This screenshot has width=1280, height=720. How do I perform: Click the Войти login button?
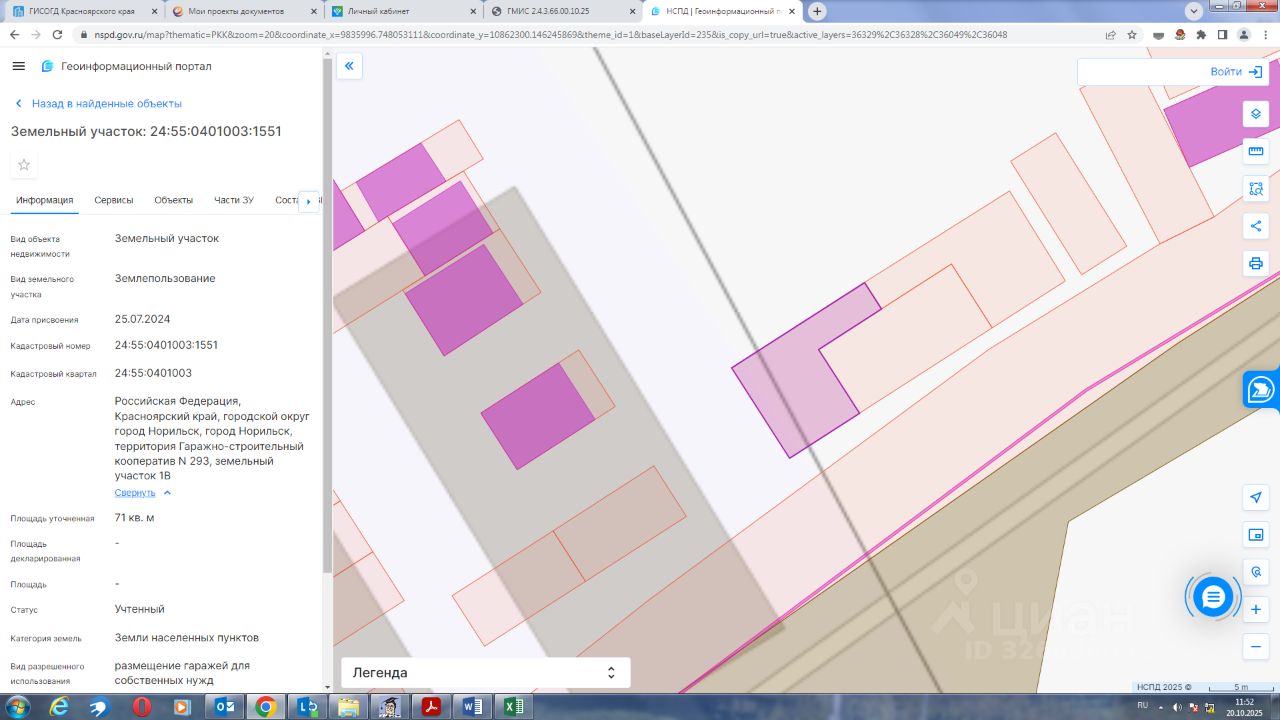(1226, 72)
